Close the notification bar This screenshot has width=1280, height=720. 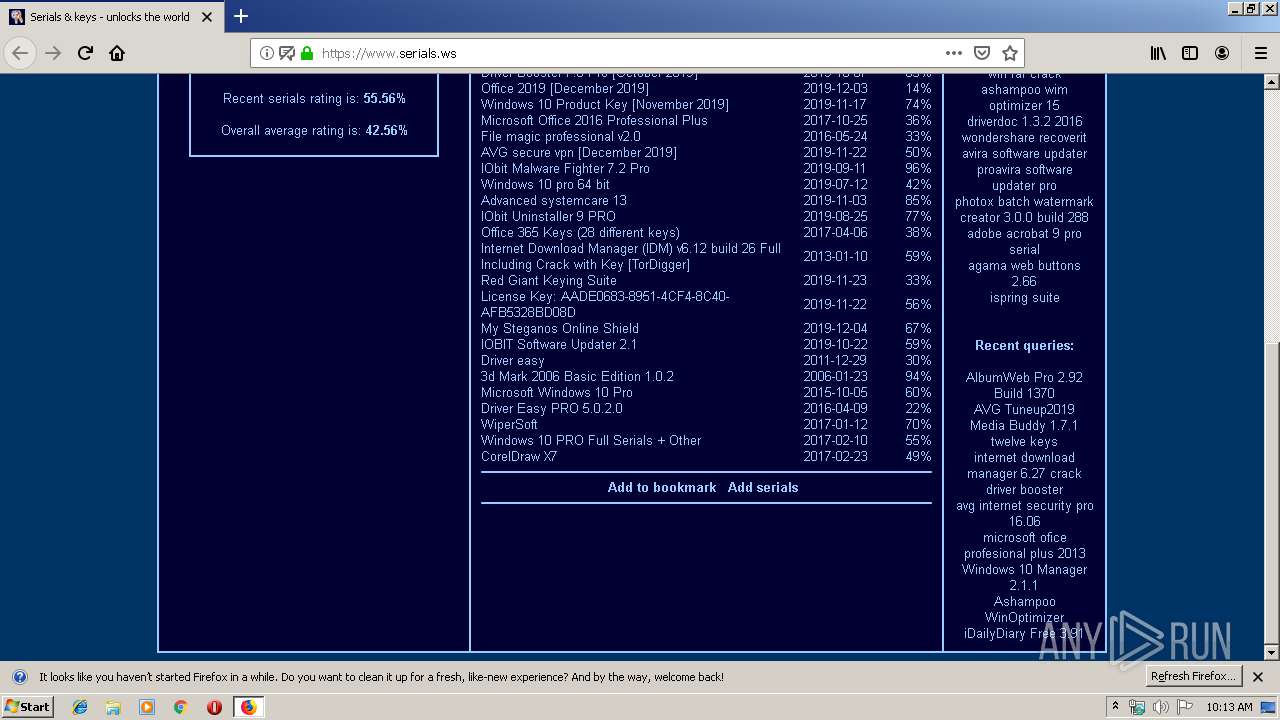pos(1259,677)
